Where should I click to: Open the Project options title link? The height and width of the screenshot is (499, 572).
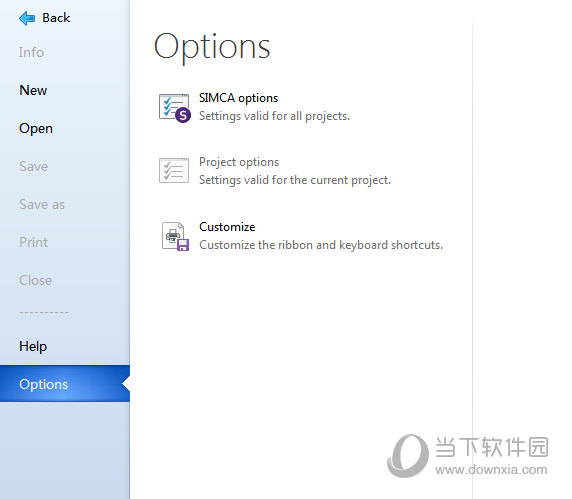point(239,162)
